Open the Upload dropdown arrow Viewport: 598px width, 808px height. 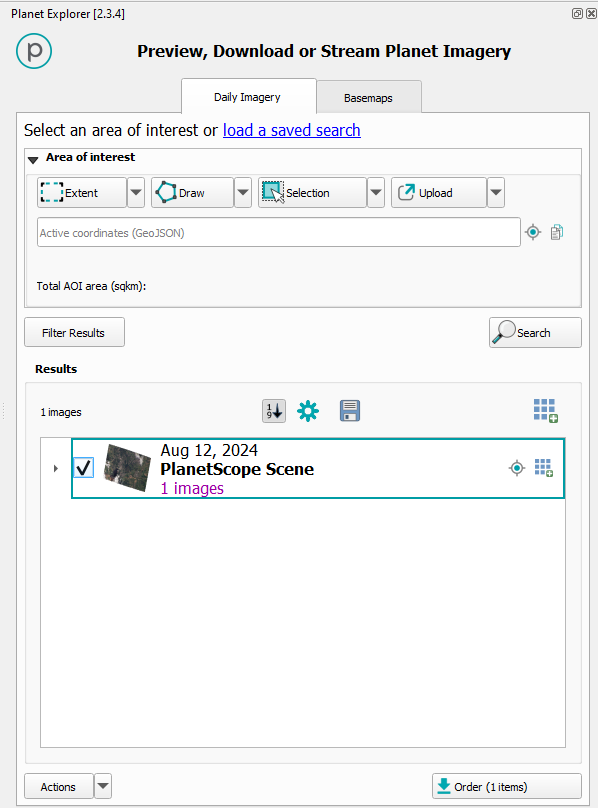pos(496,193)
